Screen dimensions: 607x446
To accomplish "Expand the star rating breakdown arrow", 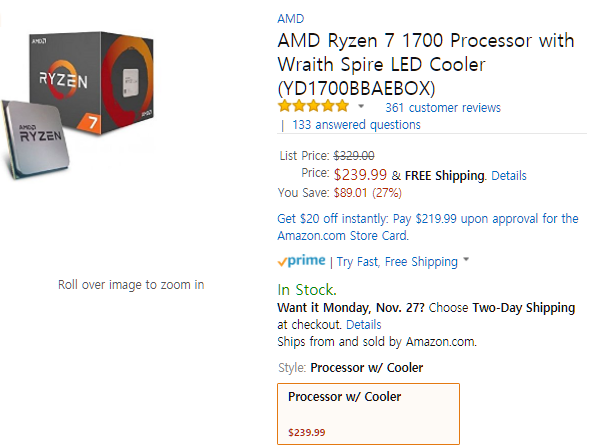I will pyautogui.click(x=361, y=107).
